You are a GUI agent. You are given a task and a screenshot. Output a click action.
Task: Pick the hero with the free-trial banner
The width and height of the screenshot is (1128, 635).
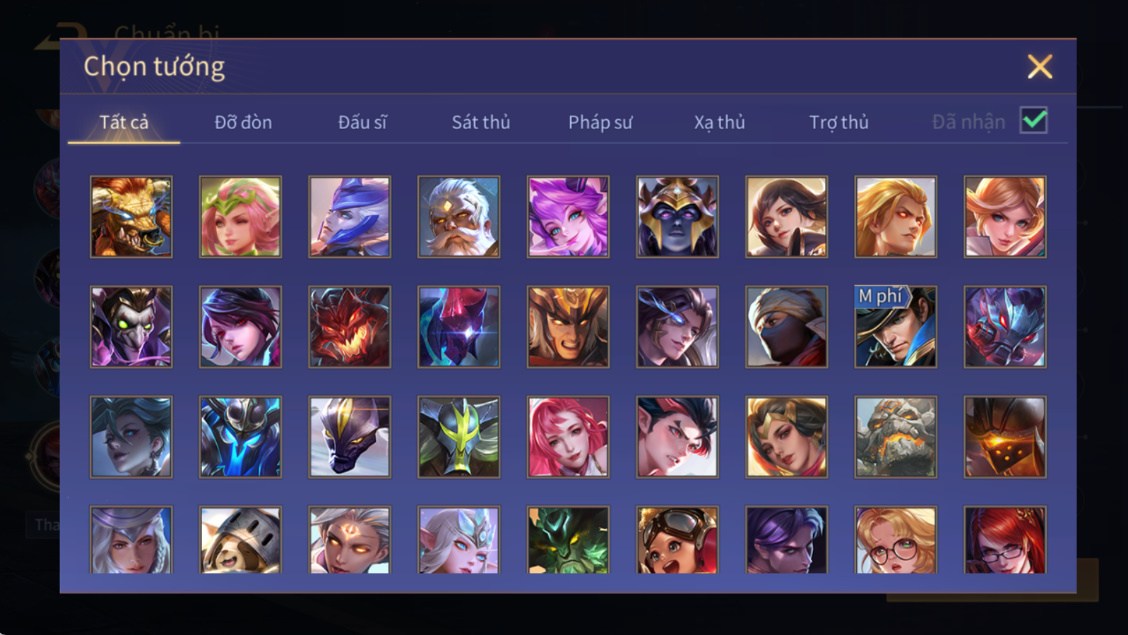[x=896, y=326]
